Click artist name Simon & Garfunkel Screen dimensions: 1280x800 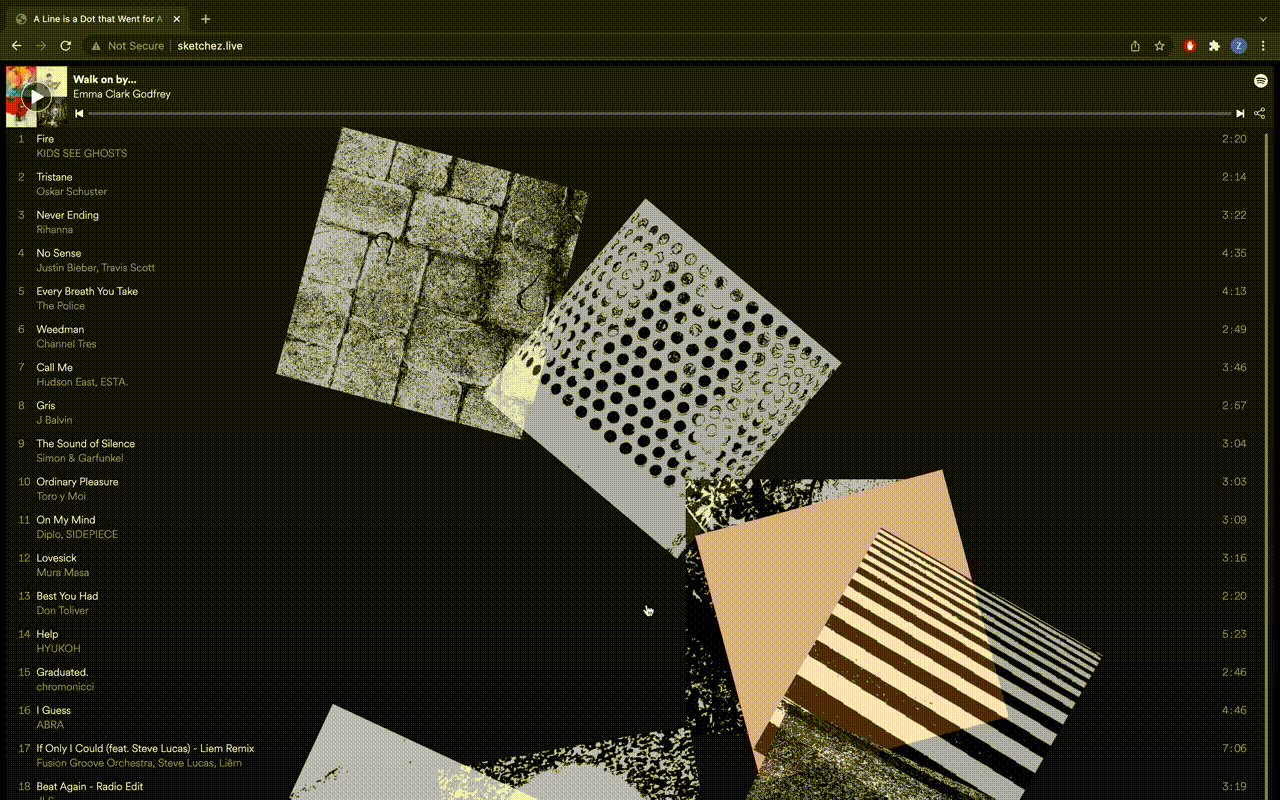(80, 458)
